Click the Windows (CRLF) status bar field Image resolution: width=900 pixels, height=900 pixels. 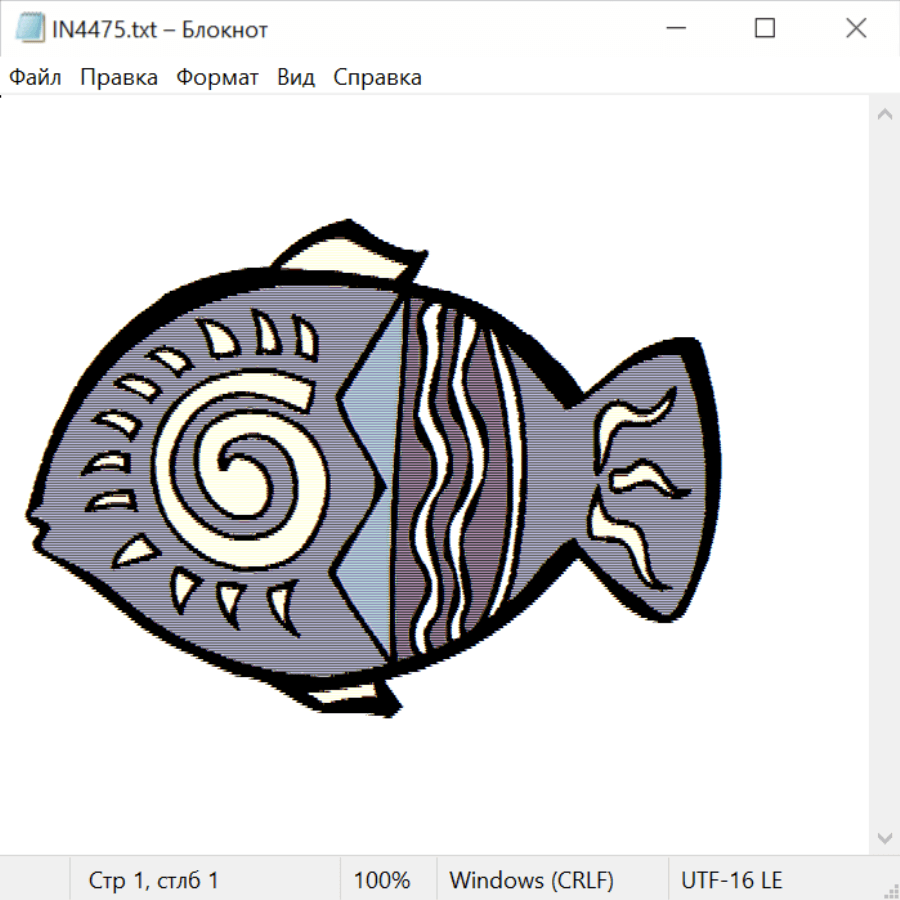(x=531, y=880)
